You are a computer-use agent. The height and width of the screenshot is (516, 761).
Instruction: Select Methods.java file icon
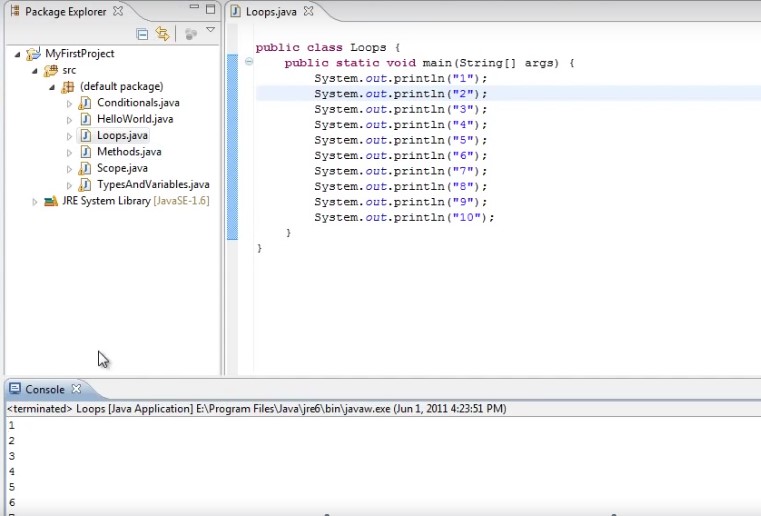(85, 152)
